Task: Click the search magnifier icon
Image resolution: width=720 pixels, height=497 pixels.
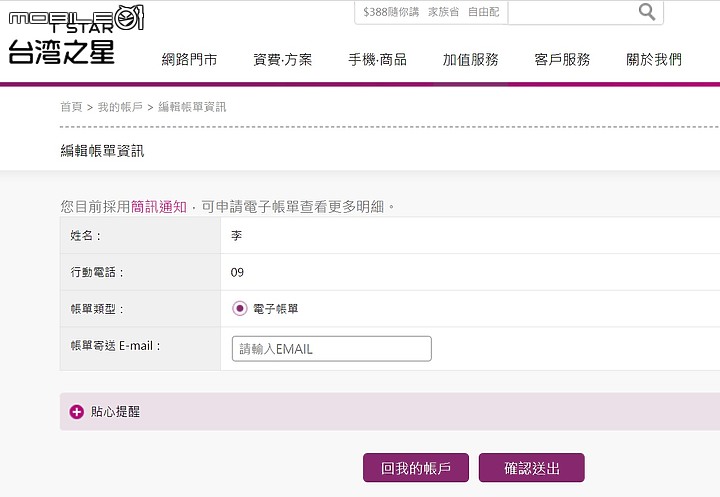Action: pyautogui.click(x=647, y=11)
